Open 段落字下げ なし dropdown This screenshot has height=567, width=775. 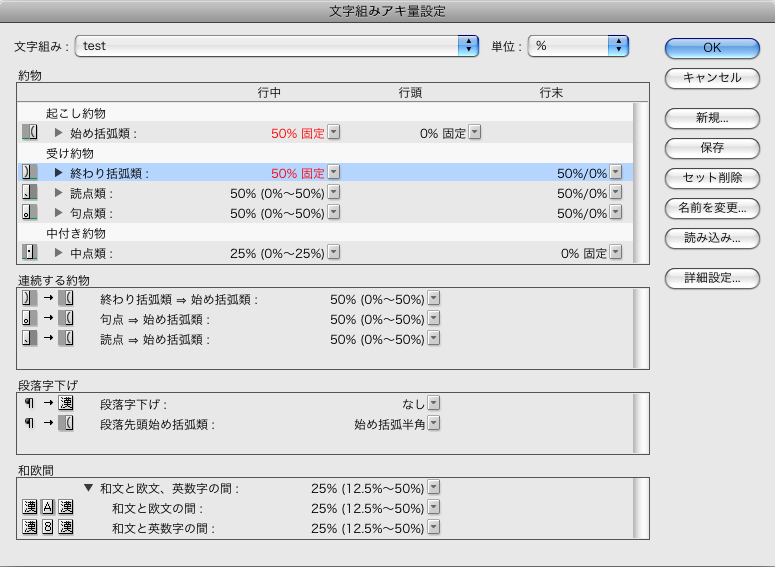point(433,403)
